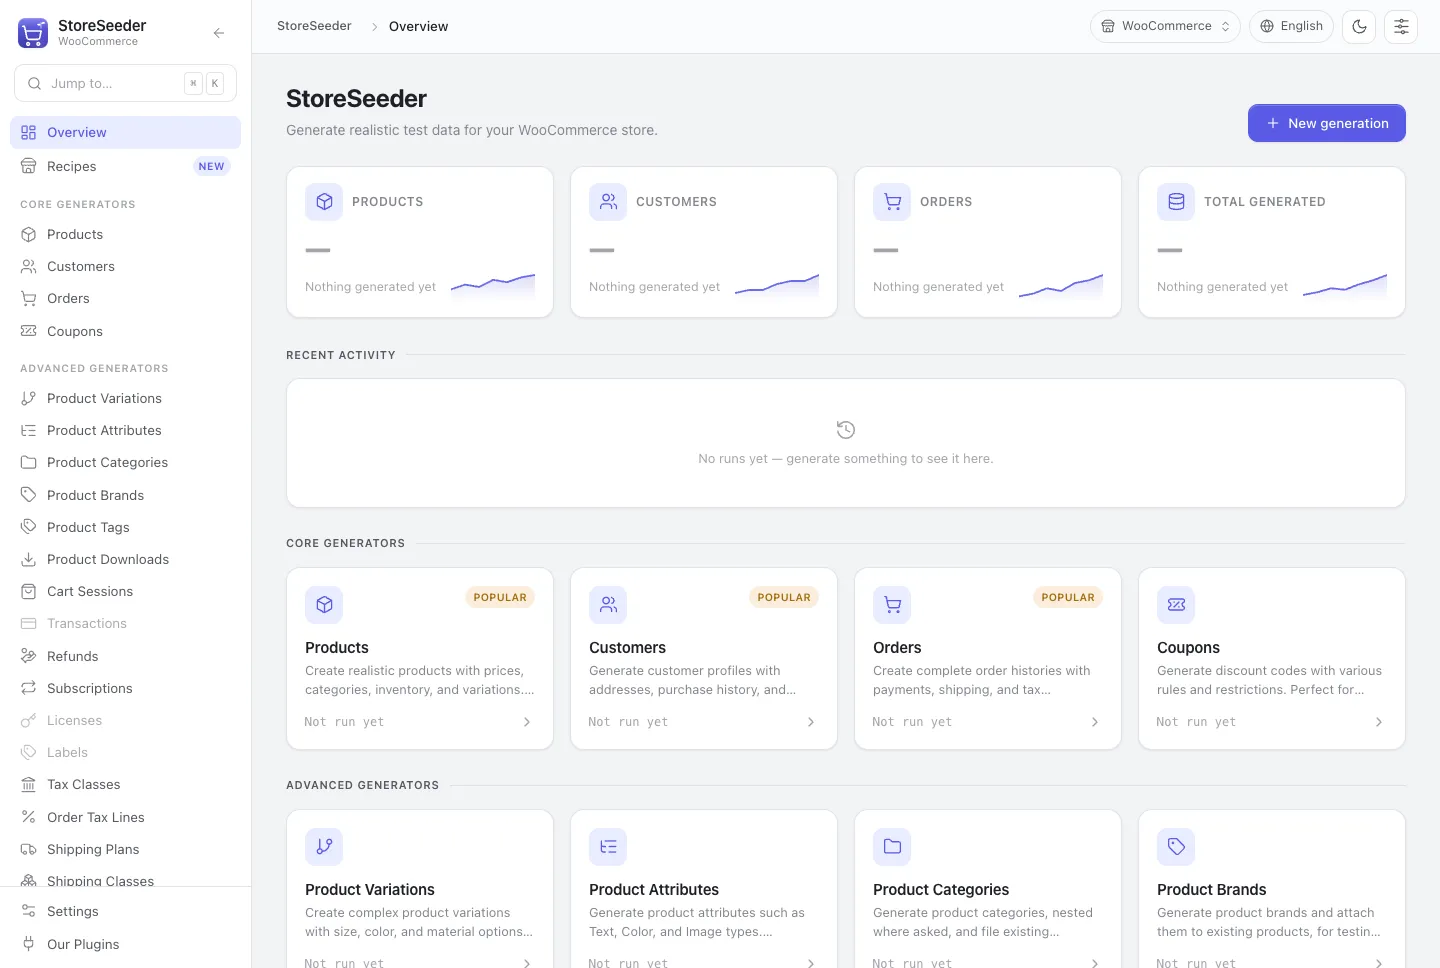Open the display settings sliders icon

tap(1401, 26)
